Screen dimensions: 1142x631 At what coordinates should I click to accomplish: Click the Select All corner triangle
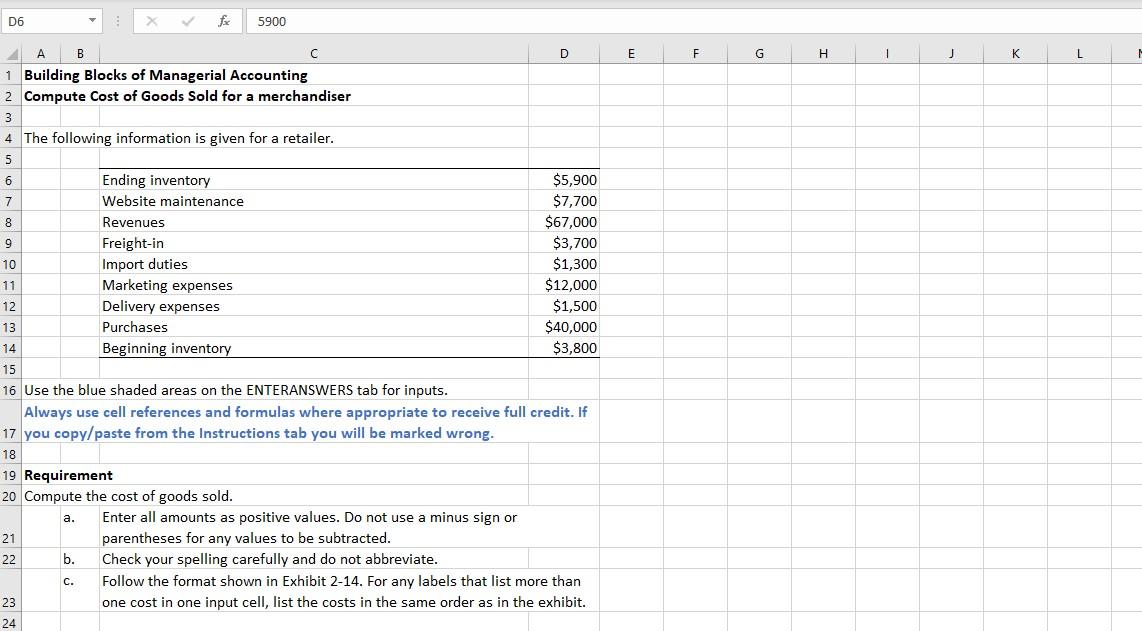(x=11, y=54)
